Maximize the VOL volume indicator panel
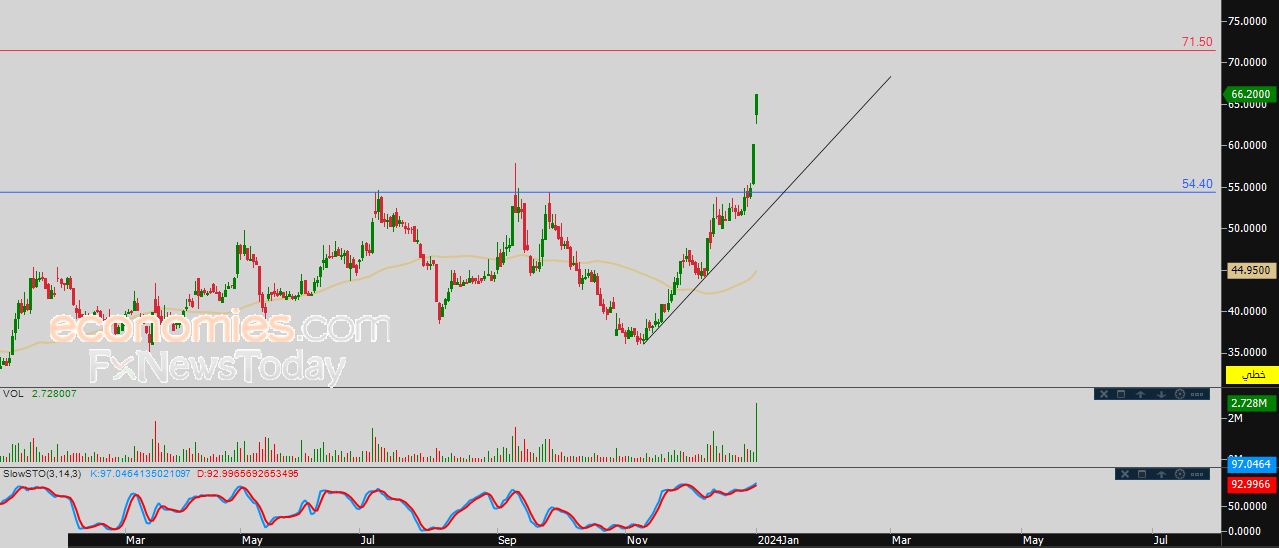The height and width of the screenshot is (548, 1279). 1121,394
